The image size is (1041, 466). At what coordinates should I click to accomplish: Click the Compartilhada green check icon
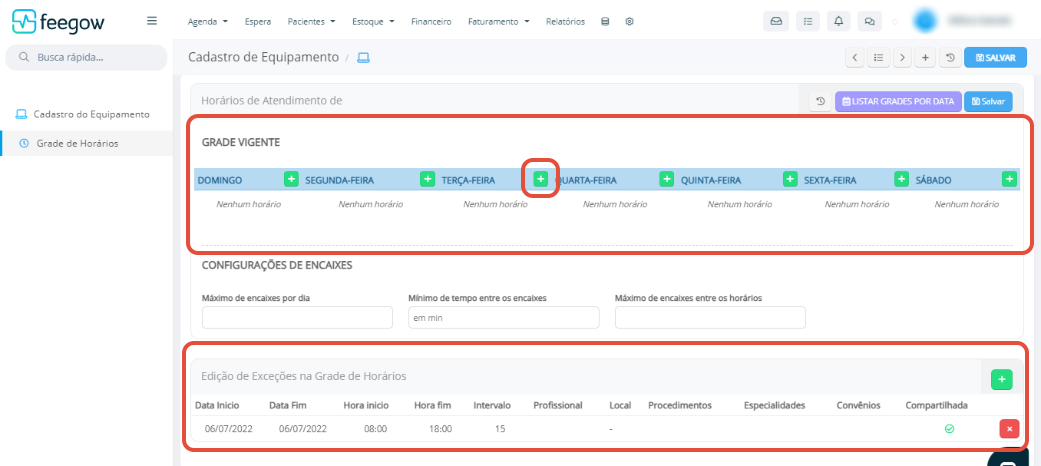coord(949,429)
